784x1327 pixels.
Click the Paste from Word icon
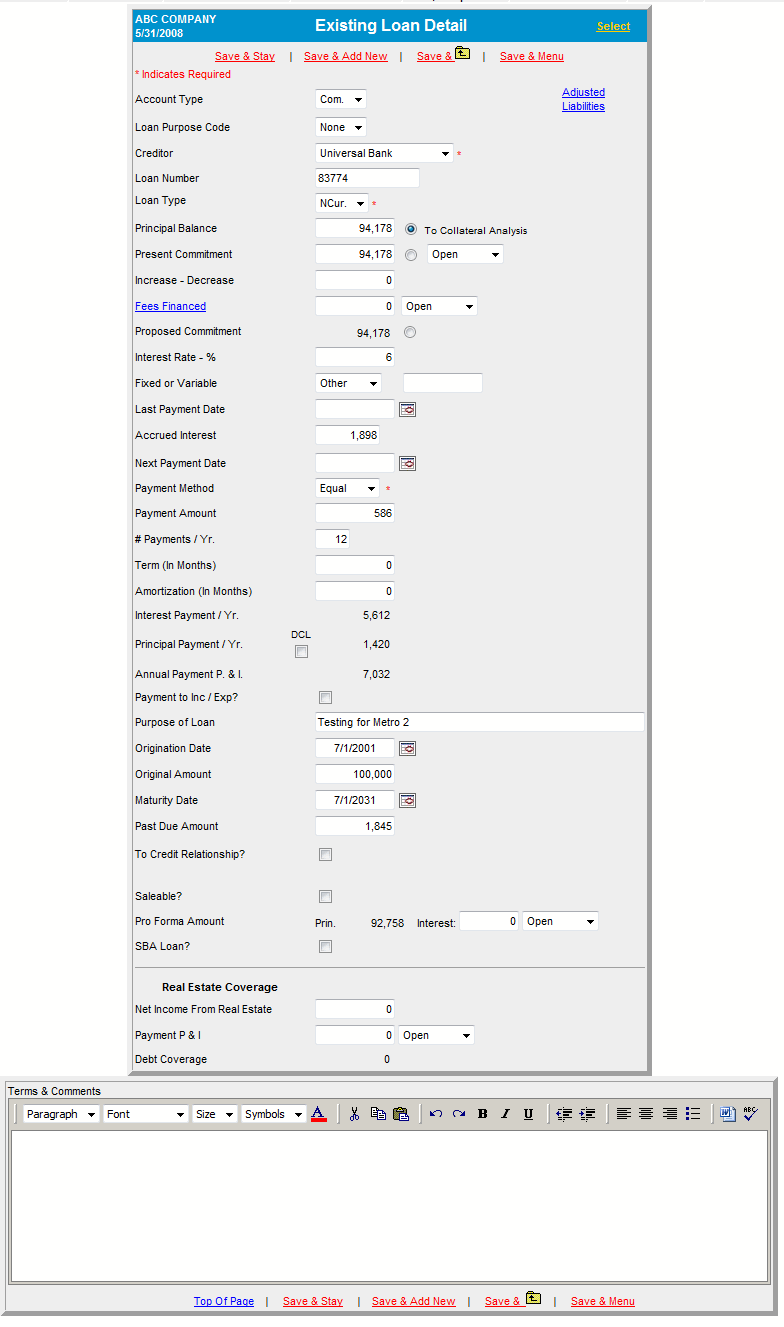tap(728, 1113)
